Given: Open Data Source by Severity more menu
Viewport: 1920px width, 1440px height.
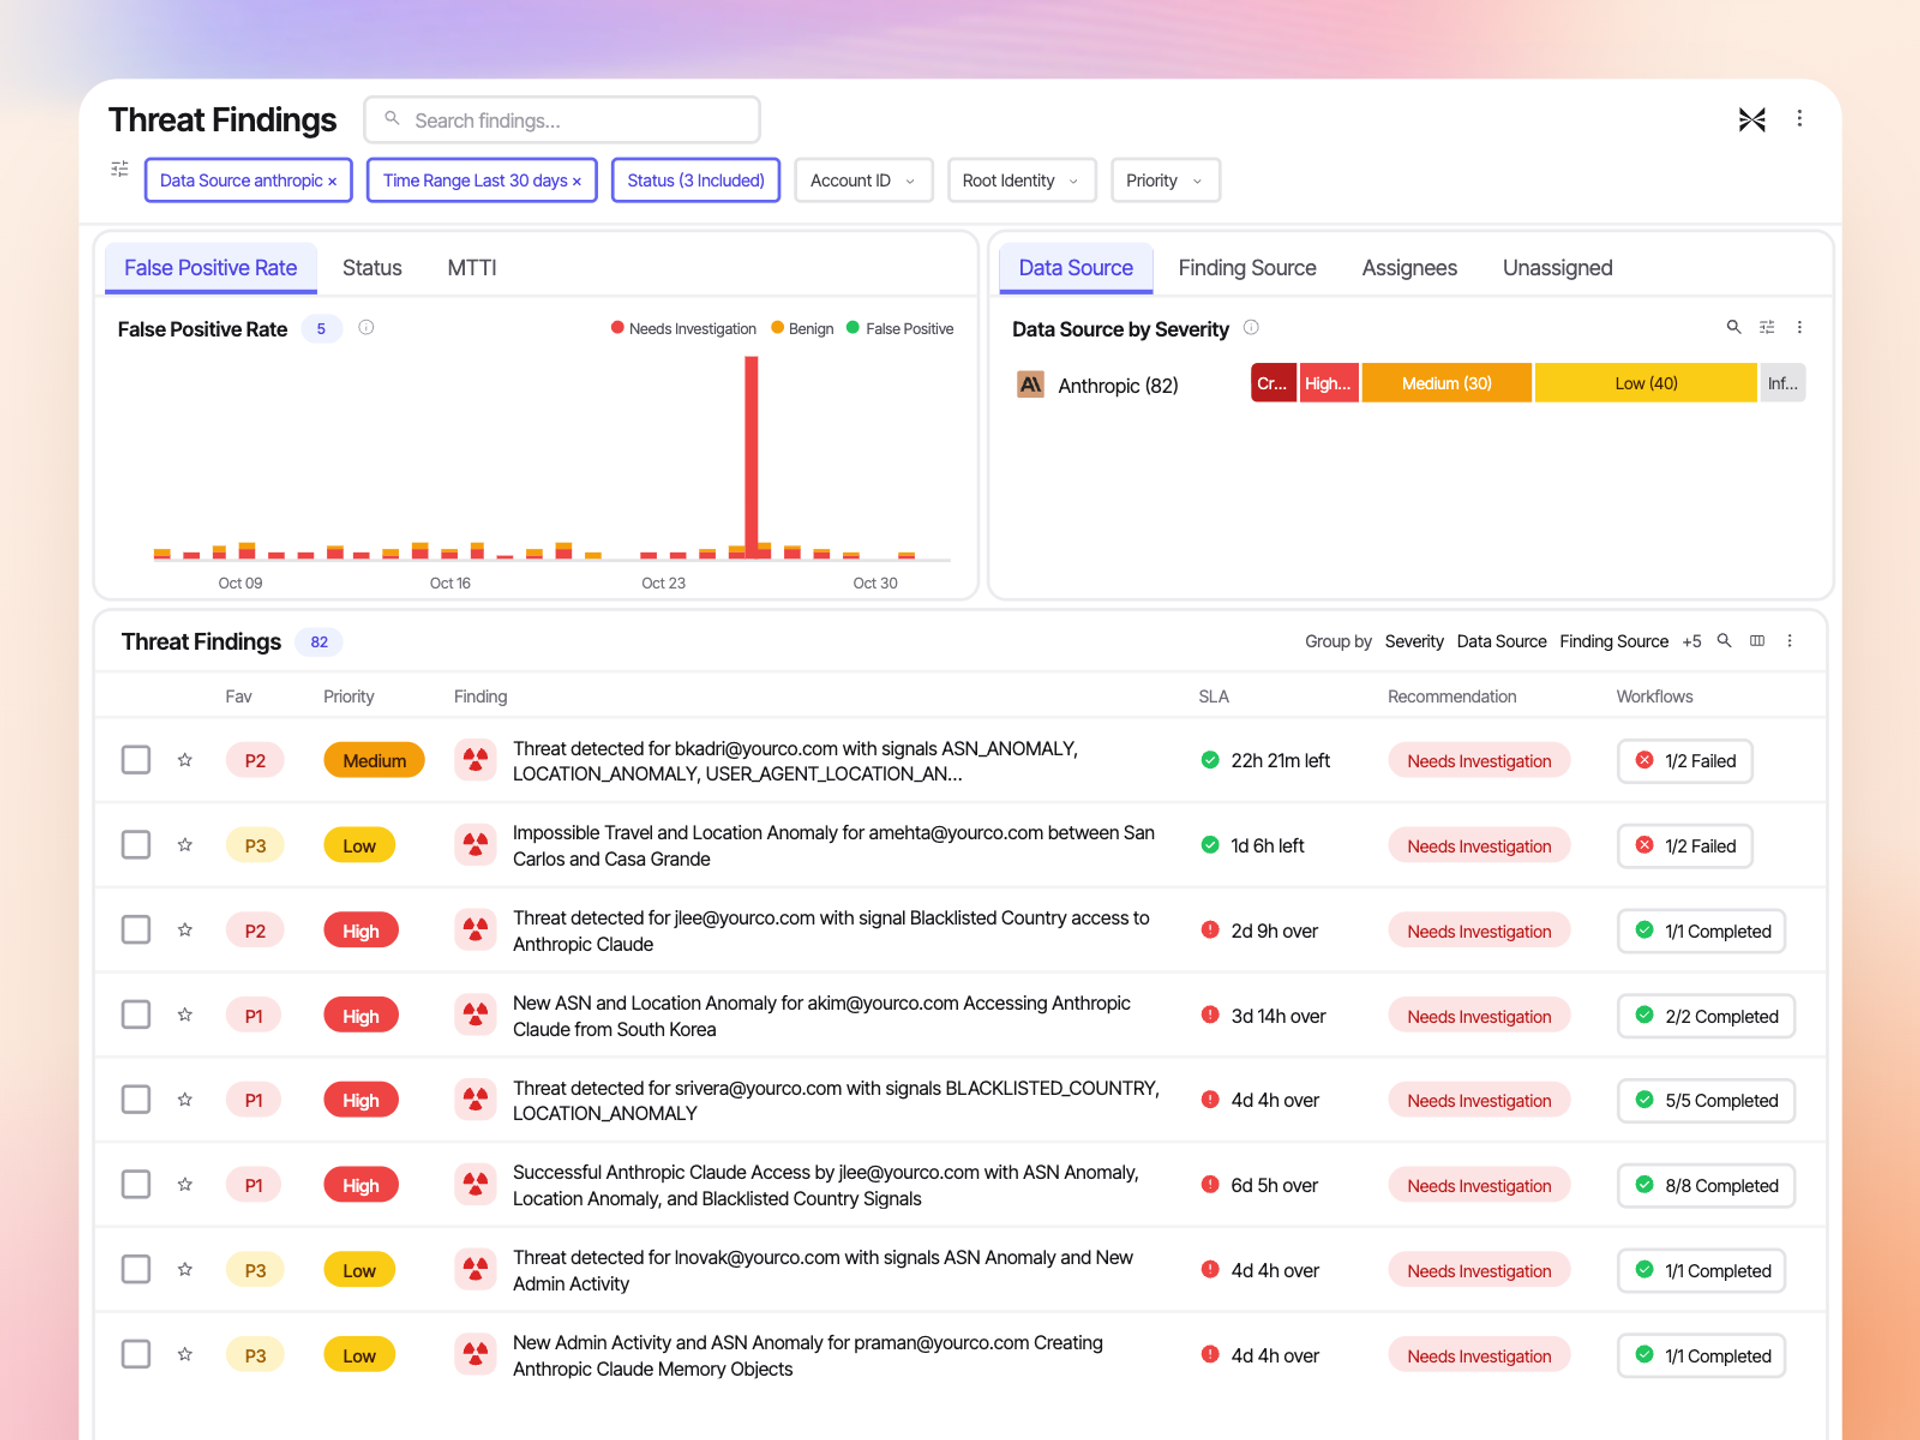Looking at the screenshot, I should pyautogui.click(x=1799, y=327).
